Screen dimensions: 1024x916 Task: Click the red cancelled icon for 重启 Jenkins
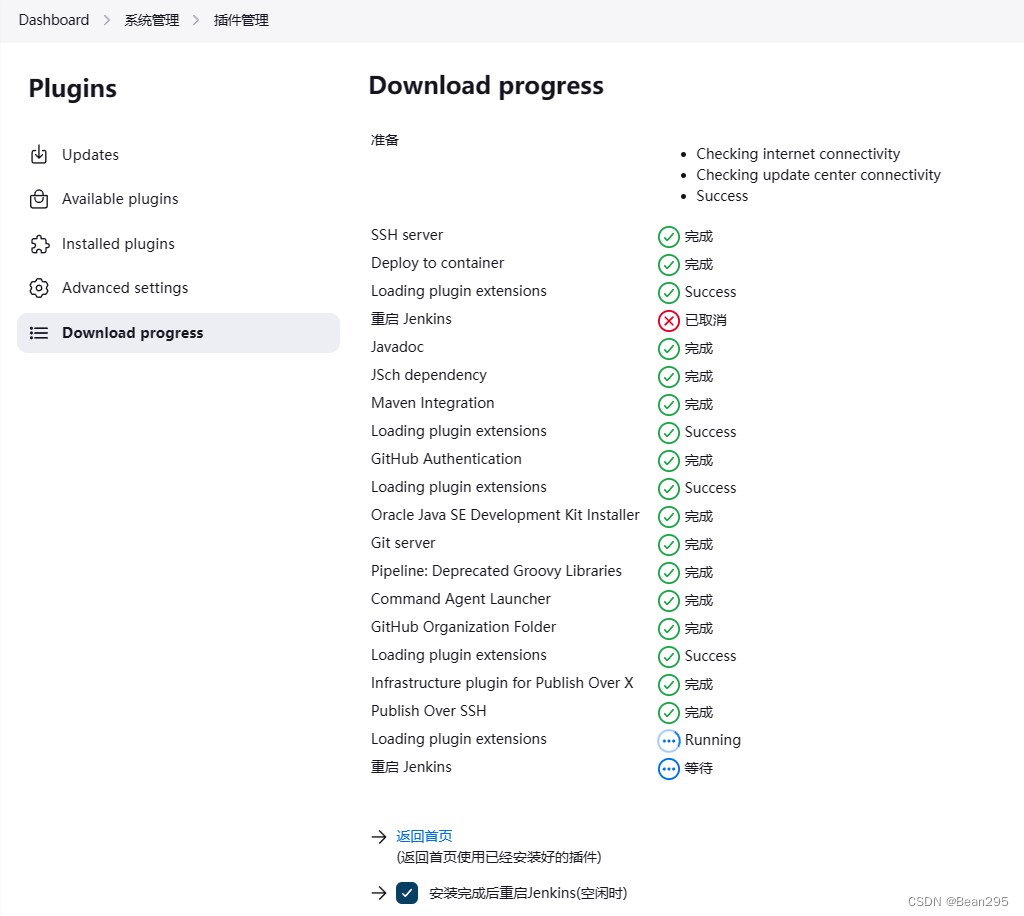[669, 321]
